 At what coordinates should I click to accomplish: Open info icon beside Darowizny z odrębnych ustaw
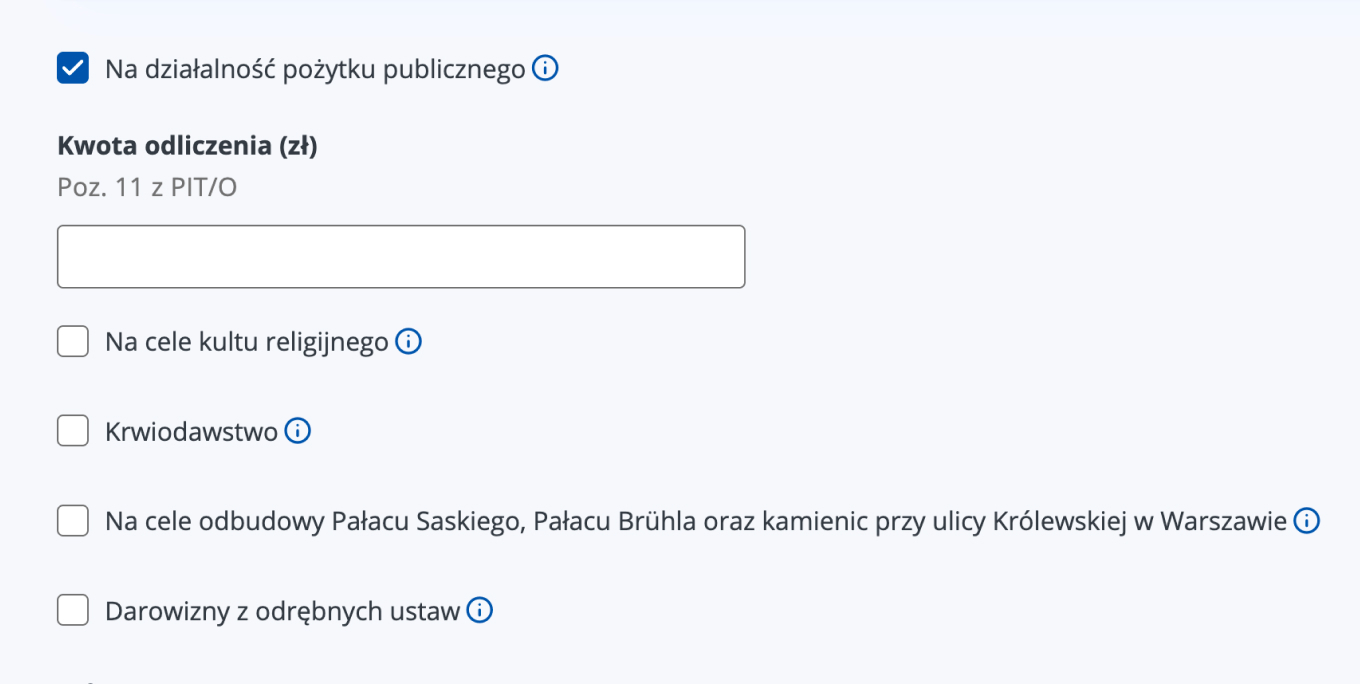480,610
